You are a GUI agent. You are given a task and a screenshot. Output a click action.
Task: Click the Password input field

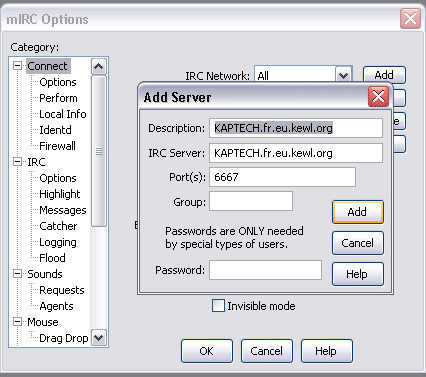[265, 270]
